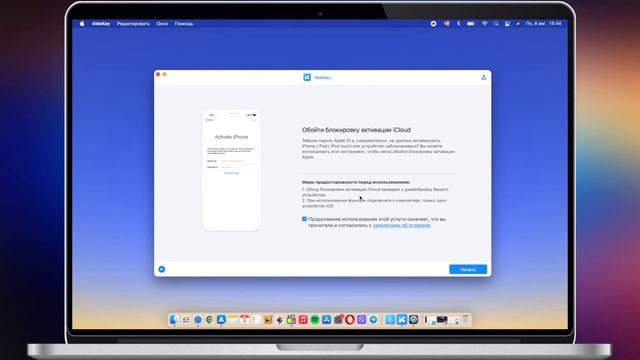This screenshot has width=640, height=360.
Task: Open the Редактировать menu
Action: 133,24
